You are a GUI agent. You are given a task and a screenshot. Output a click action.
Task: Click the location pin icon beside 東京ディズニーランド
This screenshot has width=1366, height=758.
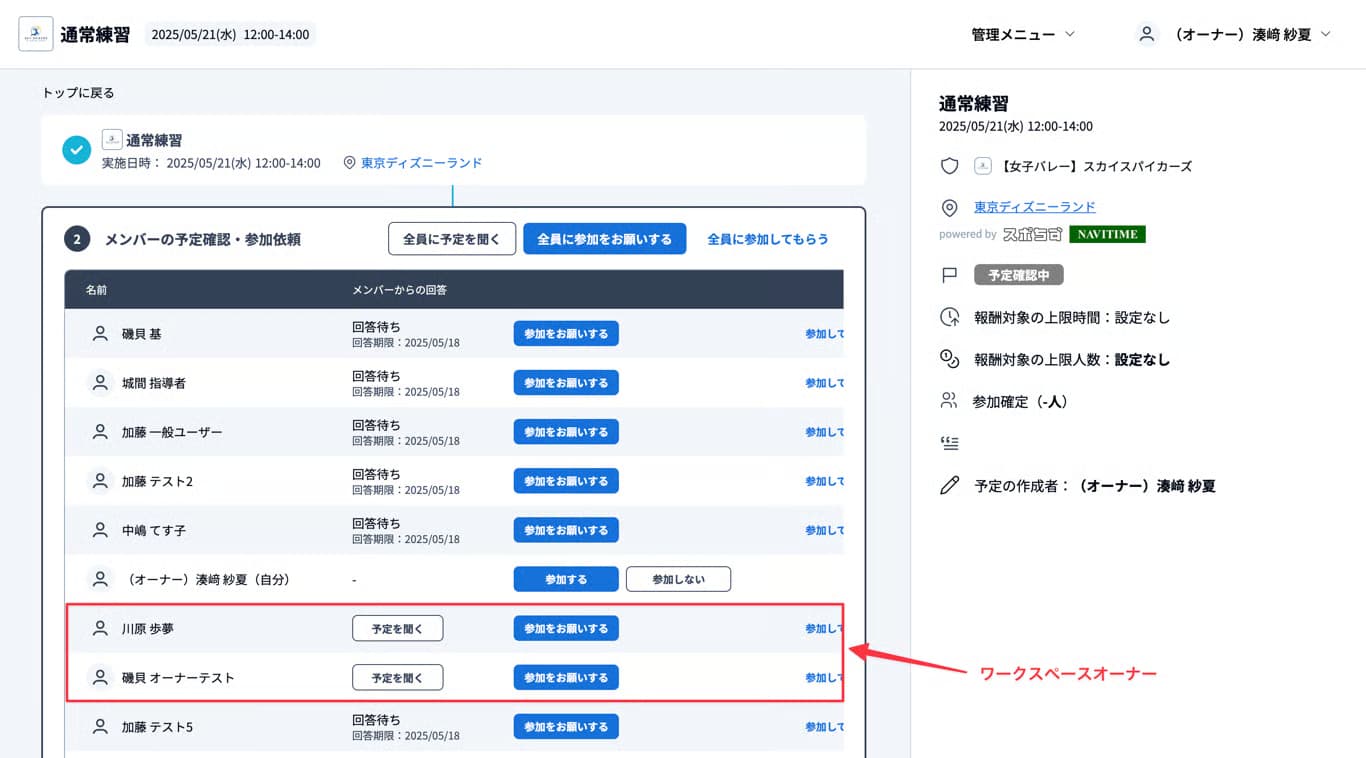click(x=949, y=208)
